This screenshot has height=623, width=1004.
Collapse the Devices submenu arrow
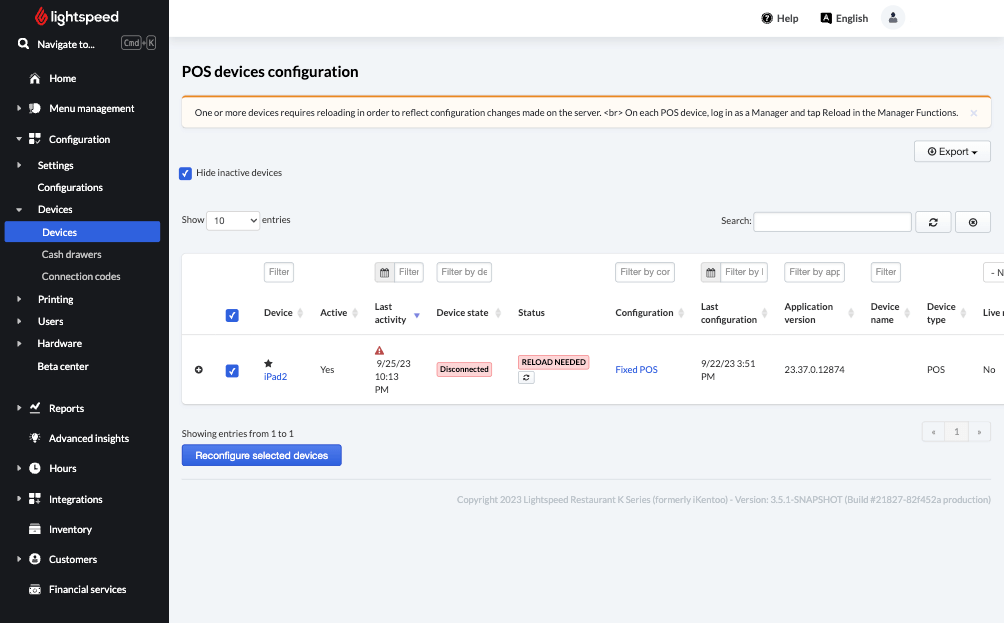(x=19, y=209)
